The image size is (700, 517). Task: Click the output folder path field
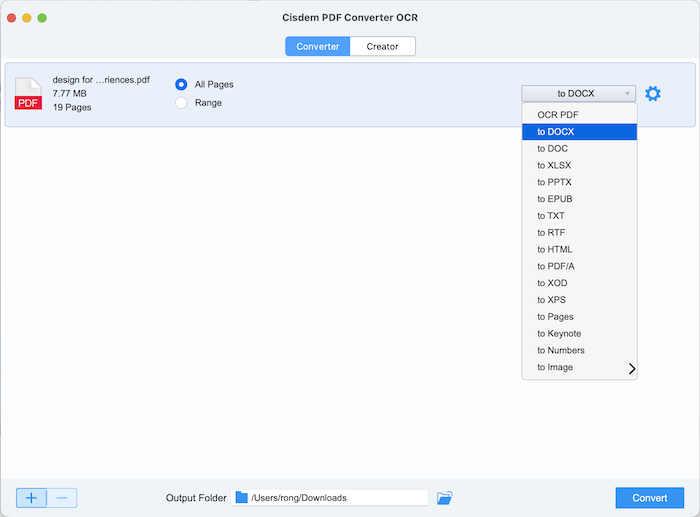tap(329, 498)
